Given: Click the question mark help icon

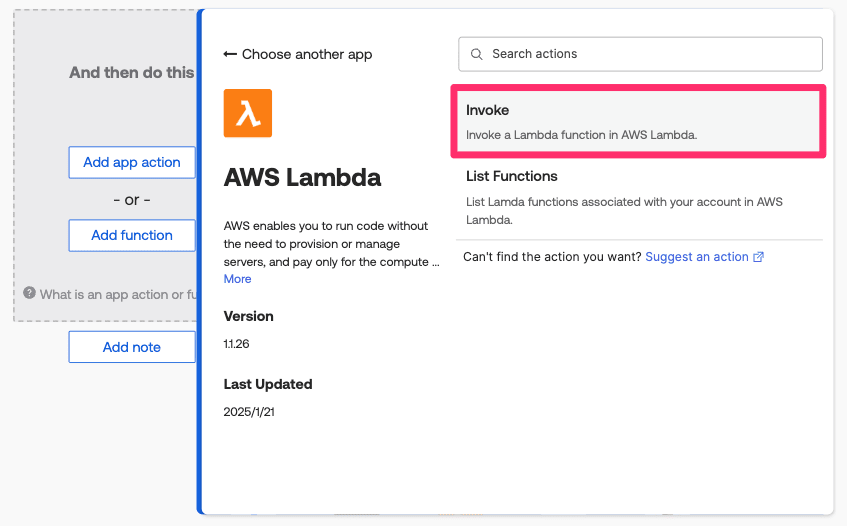Looking at the screenshot, I should 30,293.
